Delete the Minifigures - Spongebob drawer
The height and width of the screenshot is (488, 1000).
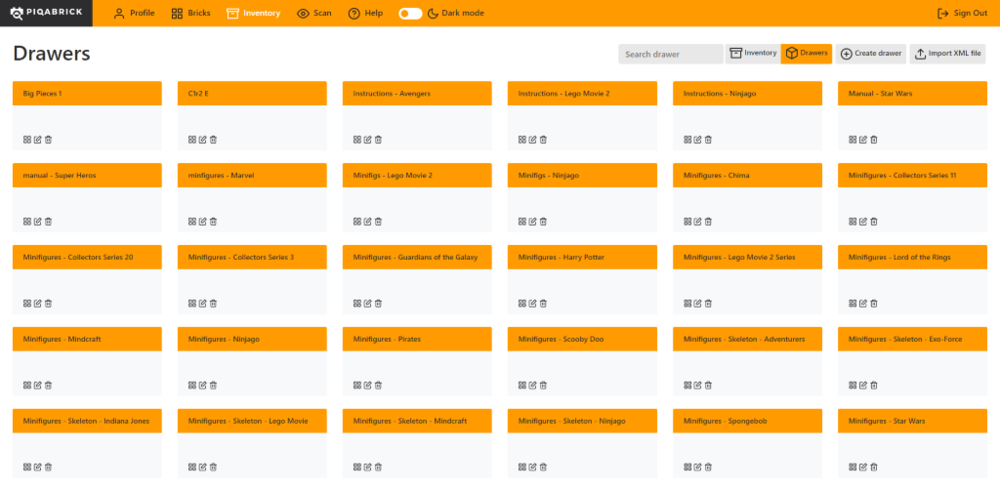(709, 467)
